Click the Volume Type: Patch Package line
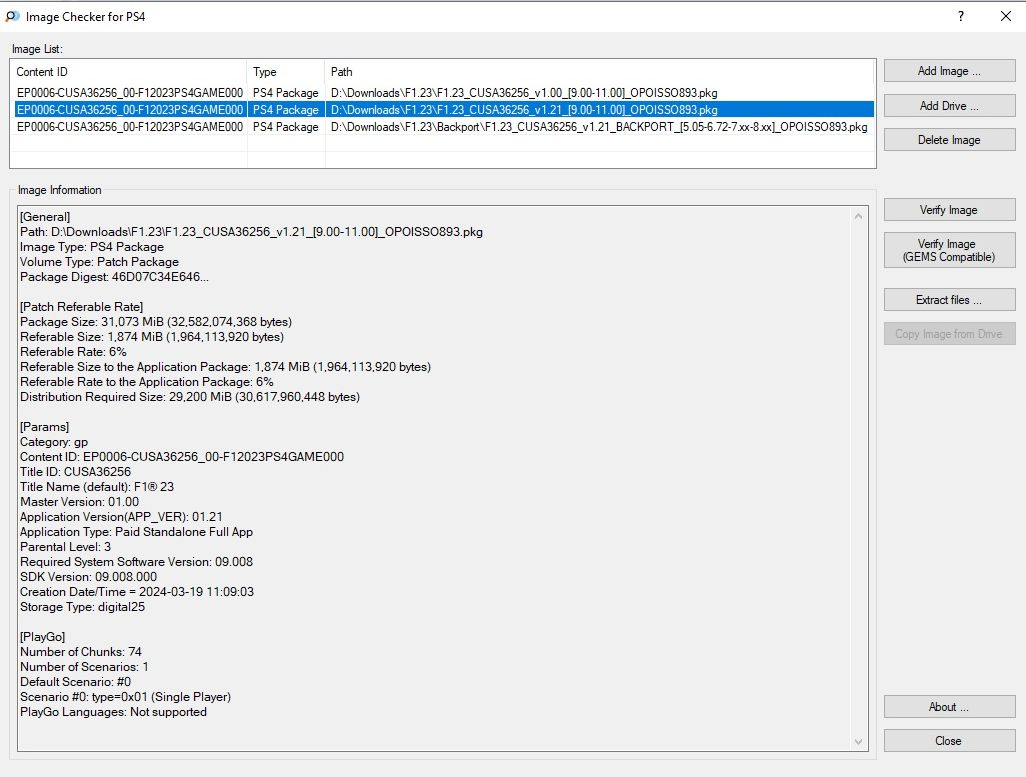The width and height of the screenshot is (1026, 777). tap(99, 262)
